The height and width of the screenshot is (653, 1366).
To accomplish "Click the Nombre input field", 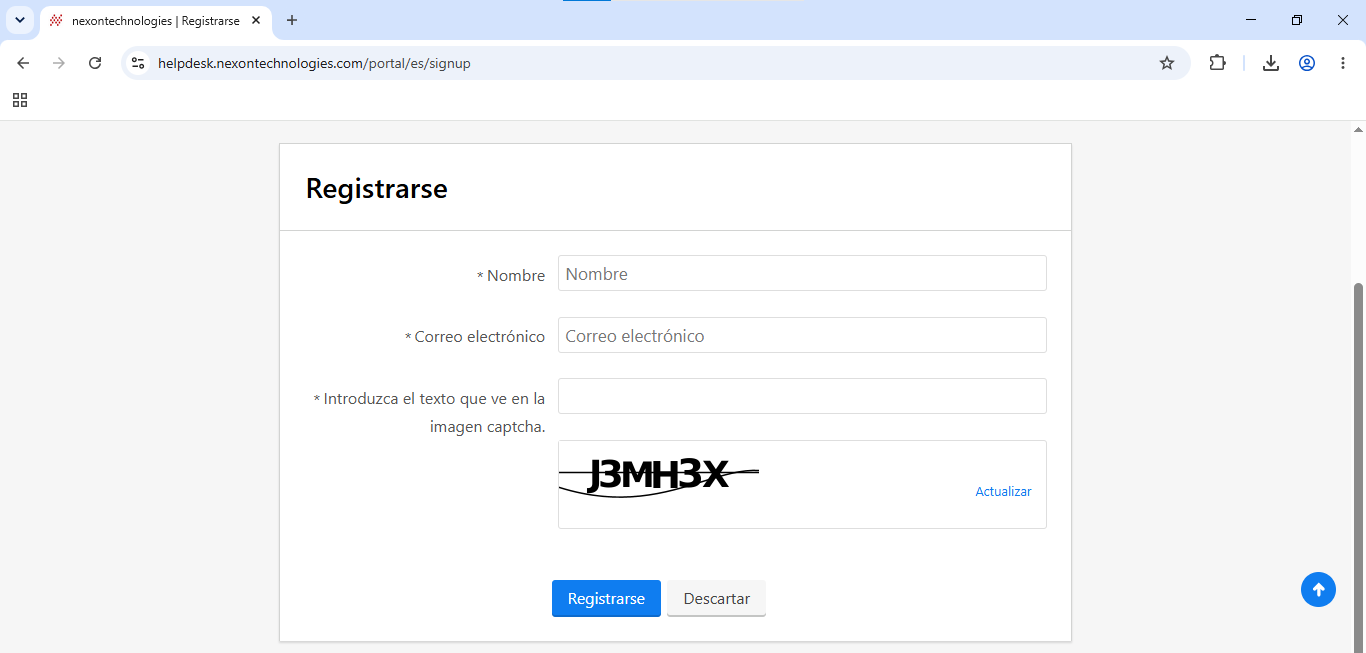I will pos(802,273).
